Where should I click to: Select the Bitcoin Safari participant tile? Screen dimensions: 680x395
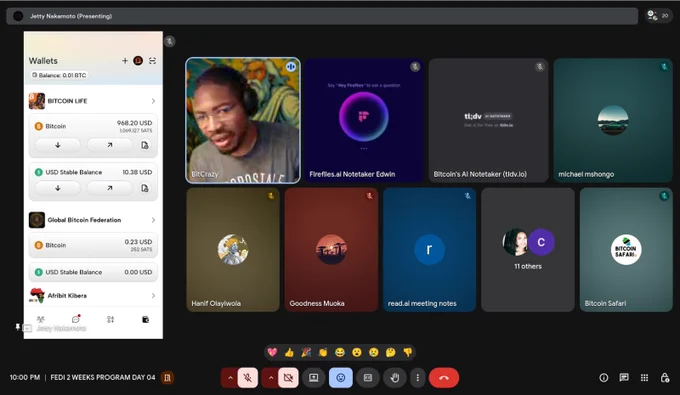click(626, 250)
